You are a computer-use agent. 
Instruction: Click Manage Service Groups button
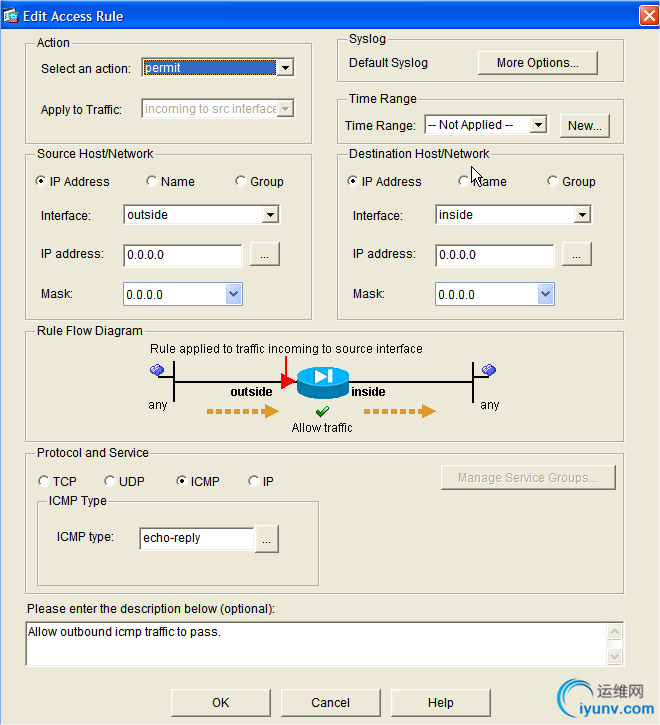click(528, 478)
